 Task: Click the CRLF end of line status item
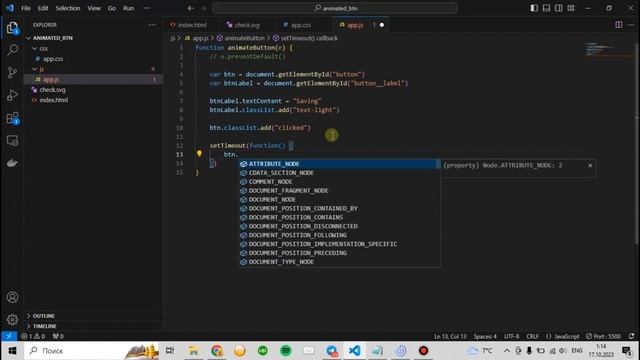click(532, 336)
